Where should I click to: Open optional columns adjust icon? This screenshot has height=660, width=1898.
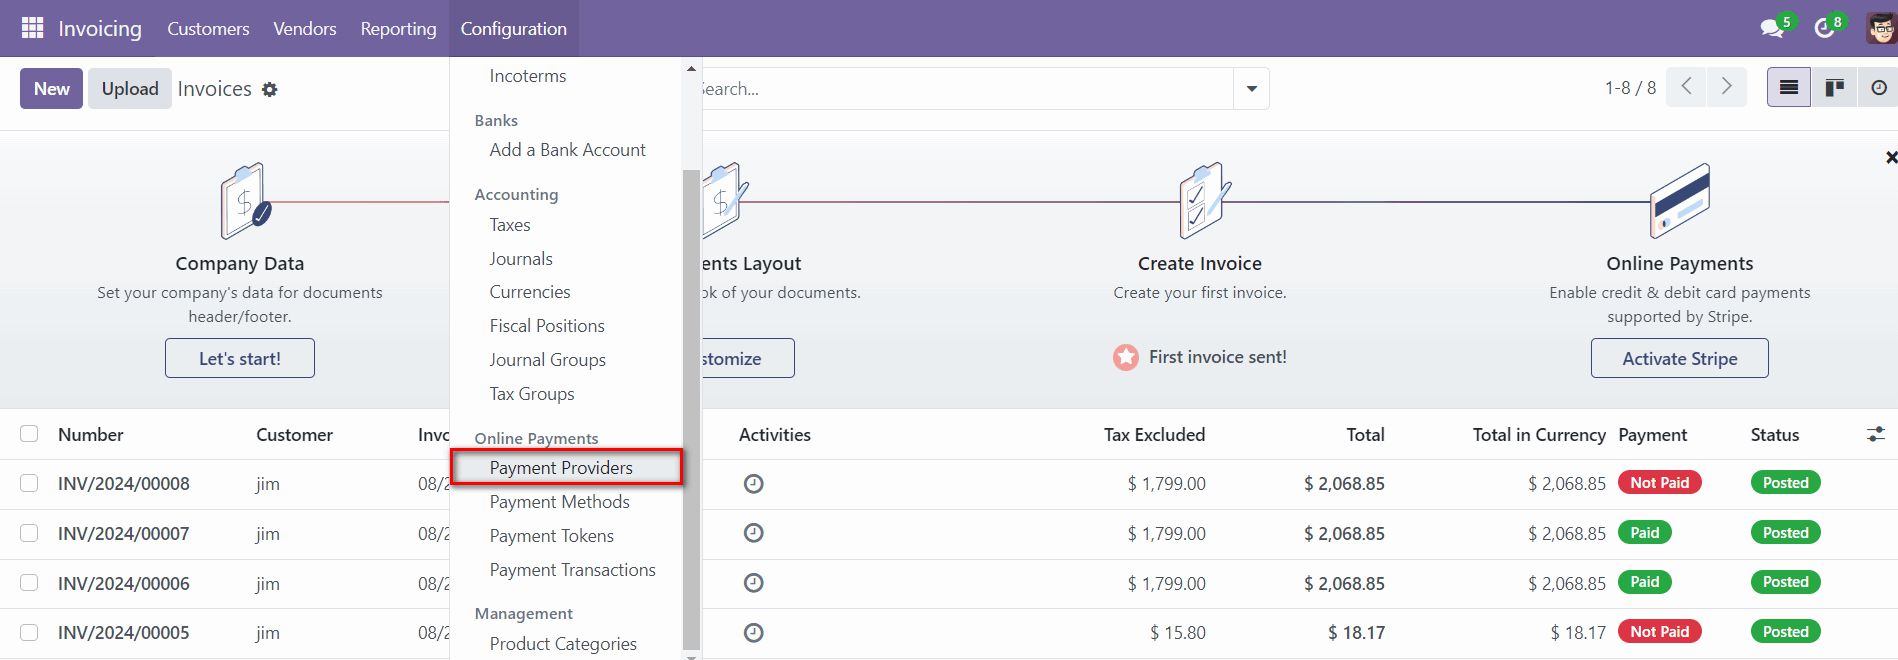click(1875, 434)
